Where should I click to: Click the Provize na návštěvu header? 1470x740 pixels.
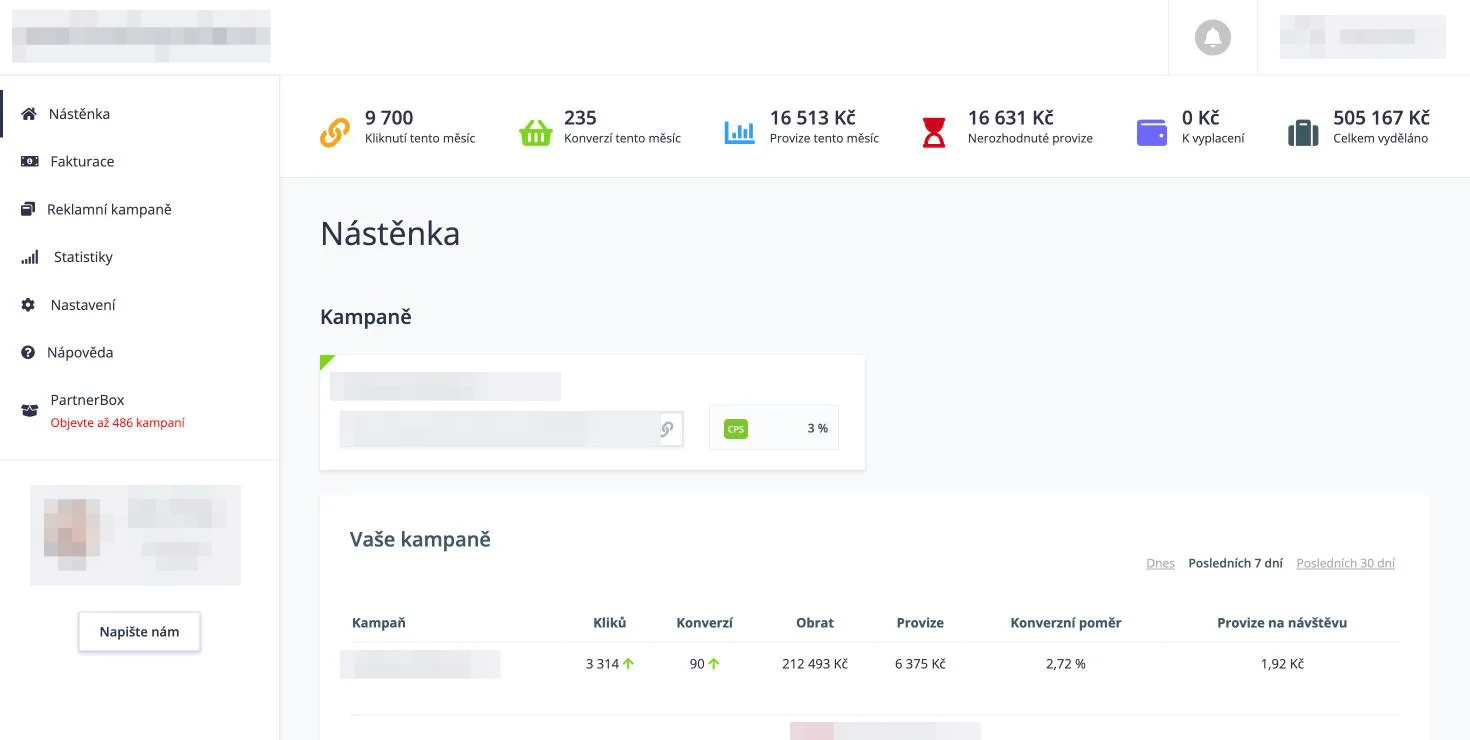pyautogui.click(x=1282, y=623)
